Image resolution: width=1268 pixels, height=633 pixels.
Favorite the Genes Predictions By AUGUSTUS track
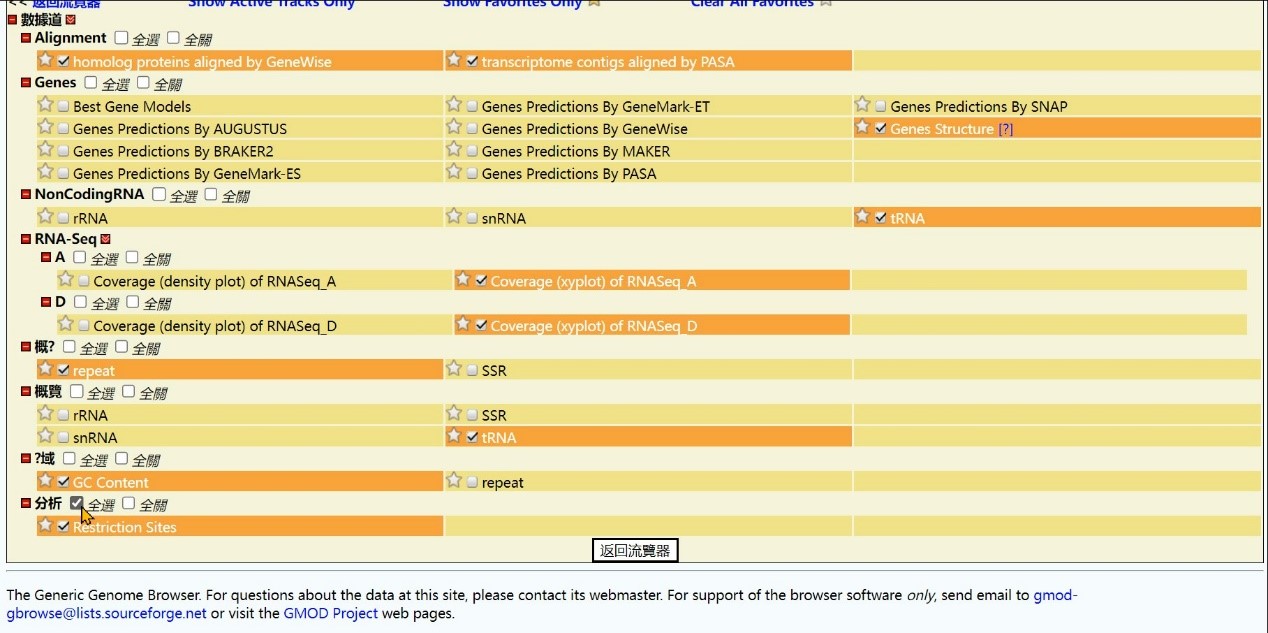(x=45, y=127)
